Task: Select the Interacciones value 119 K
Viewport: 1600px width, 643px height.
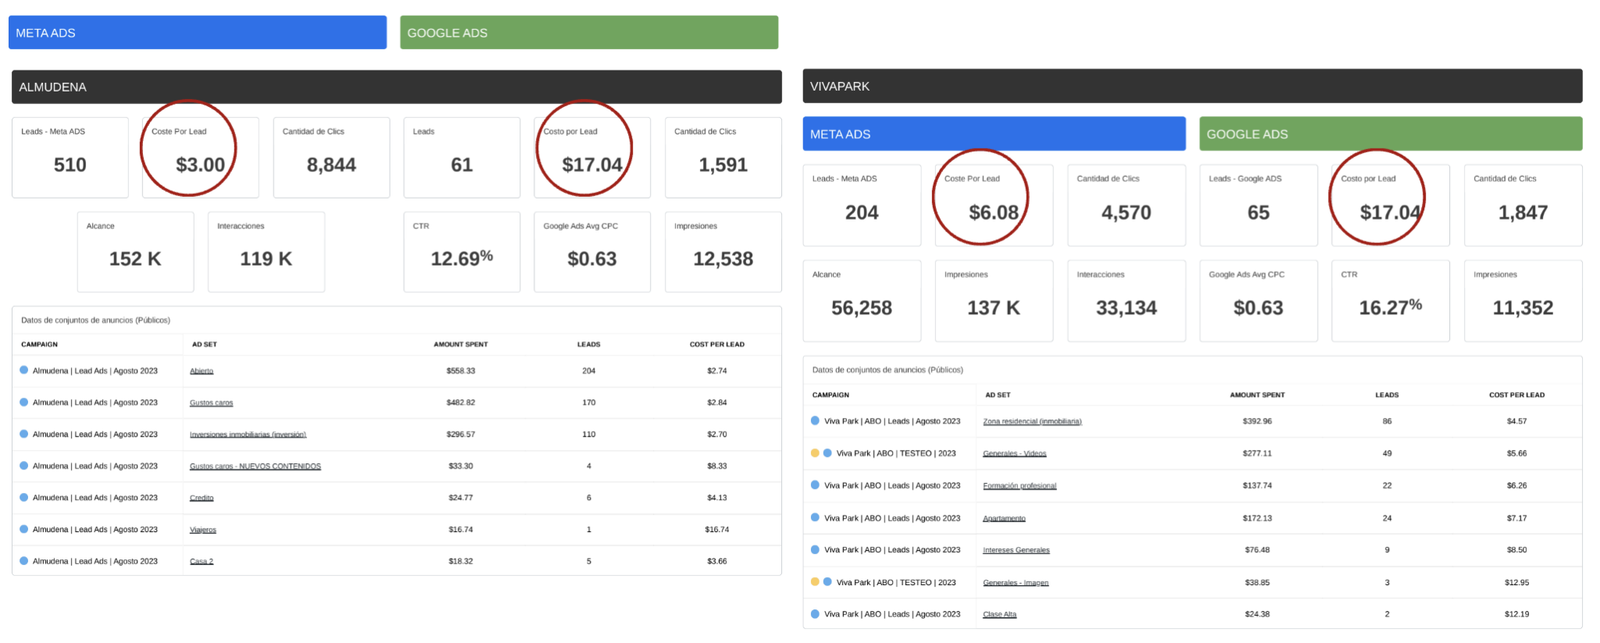Action: 266,259
